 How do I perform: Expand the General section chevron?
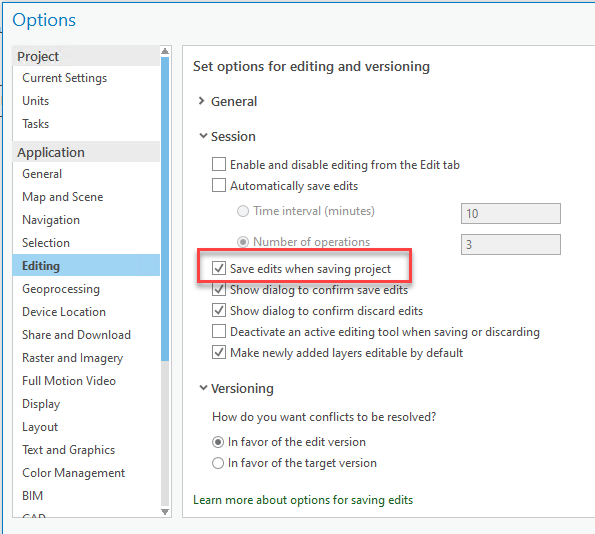pos(201,101)
